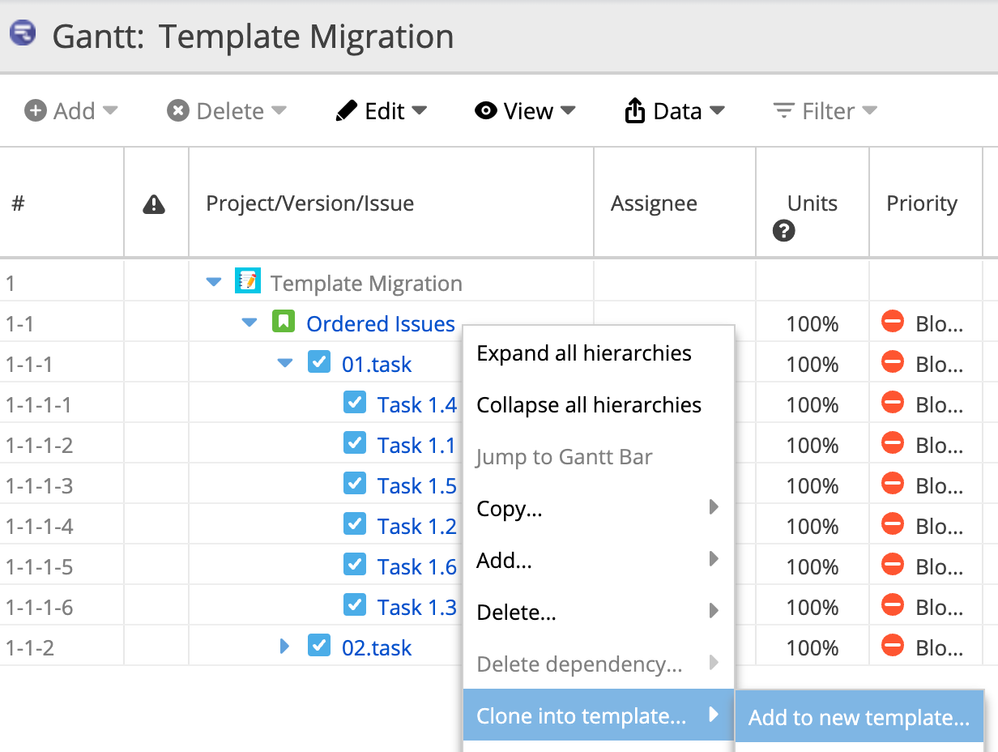Click the blocker priority icon in 02.task row
The height and width of the screenshot is (752, 998).
(x=892, y=645)
